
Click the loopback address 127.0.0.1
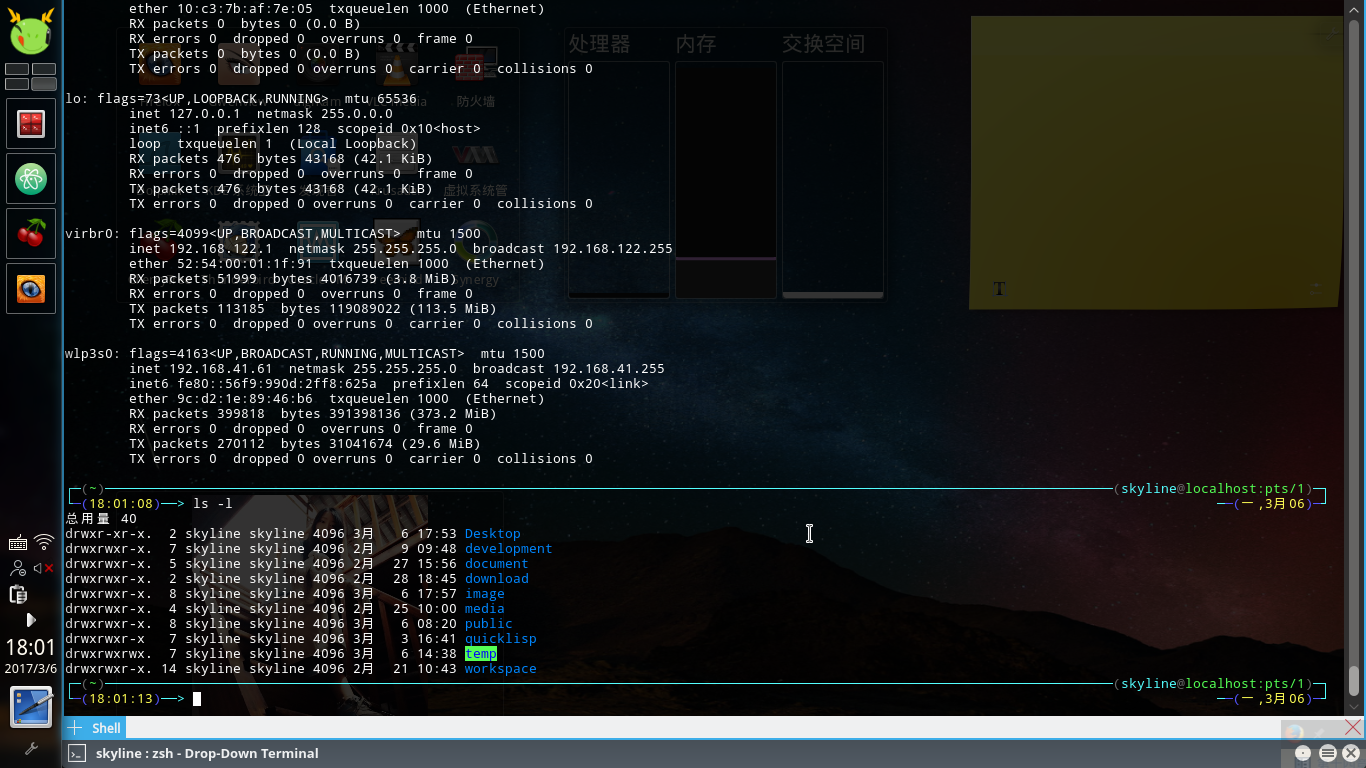205,114
